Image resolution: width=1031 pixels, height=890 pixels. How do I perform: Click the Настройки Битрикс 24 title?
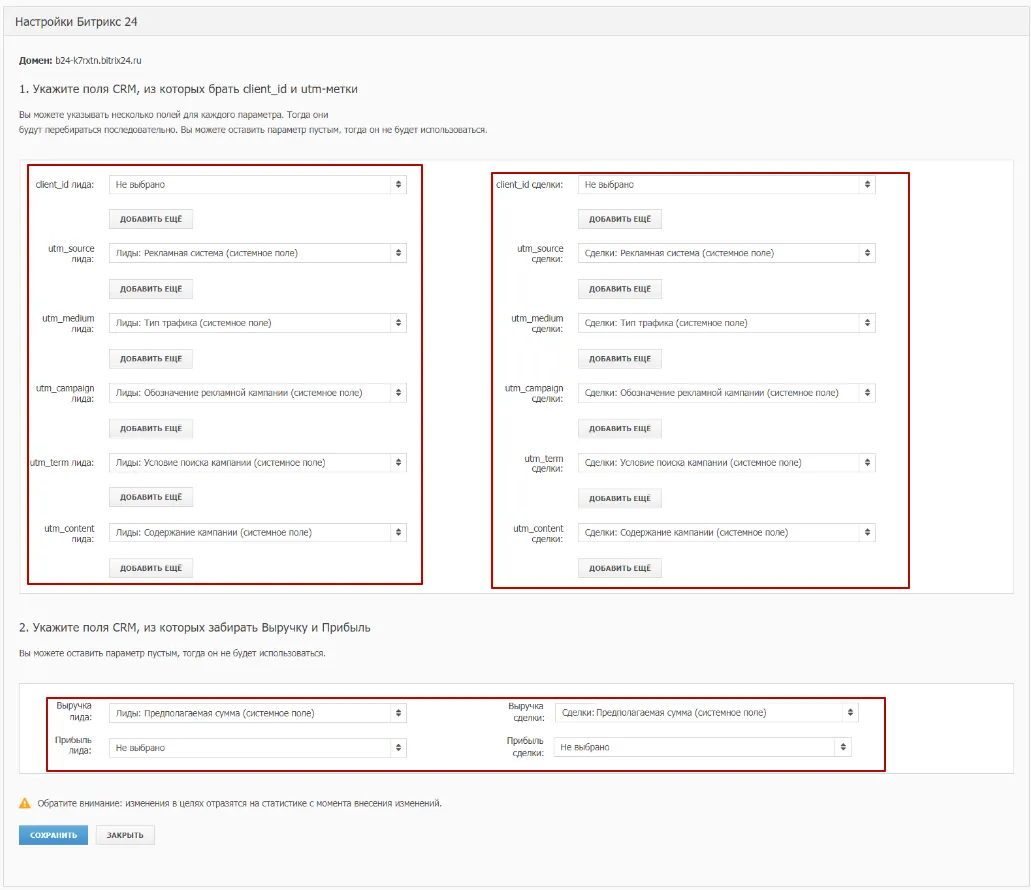click(x=76, y=22)
